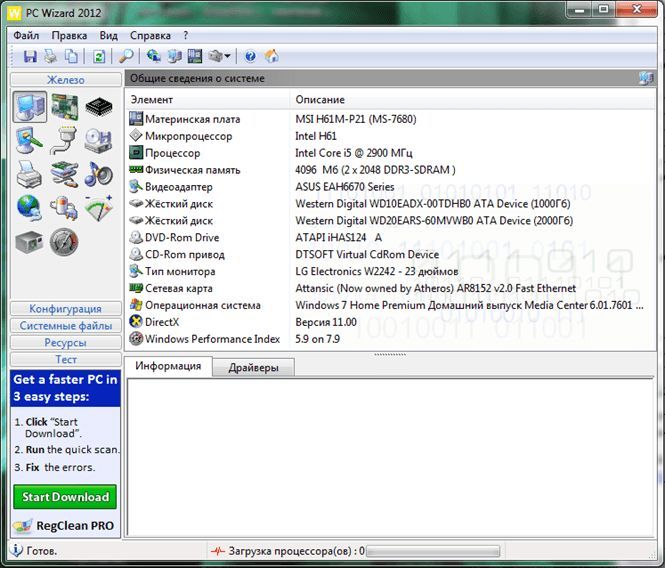665x568 pixels.
Task: Select the Физическая память row
Action: click(390, 170)
